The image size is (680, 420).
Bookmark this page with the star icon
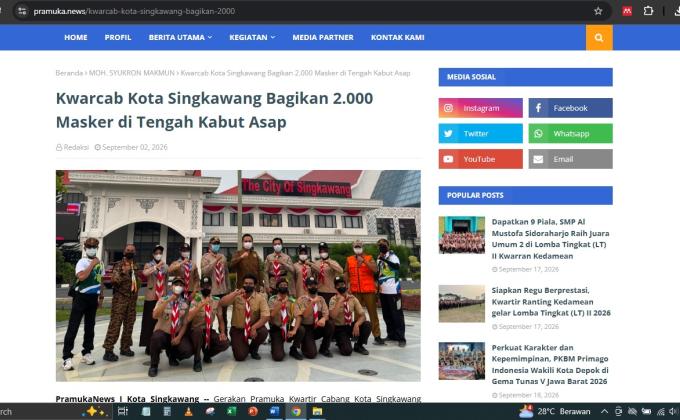[598, 11]
